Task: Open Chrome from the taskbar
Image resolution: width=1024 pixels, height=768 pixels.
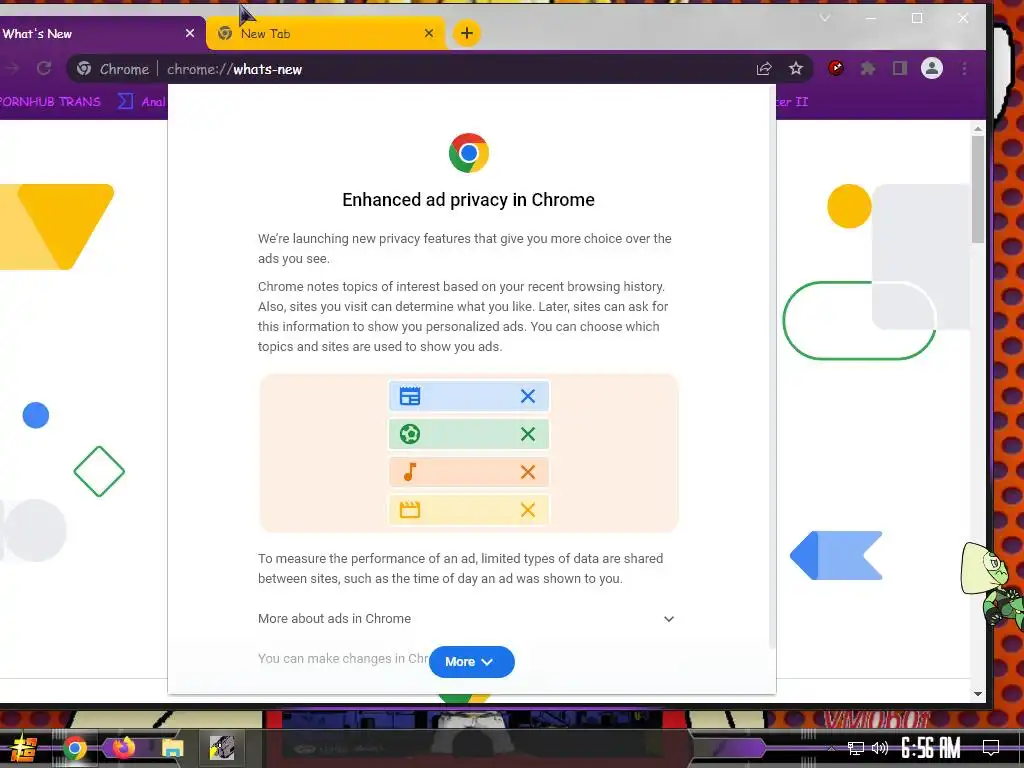Action: pos(74,748)
